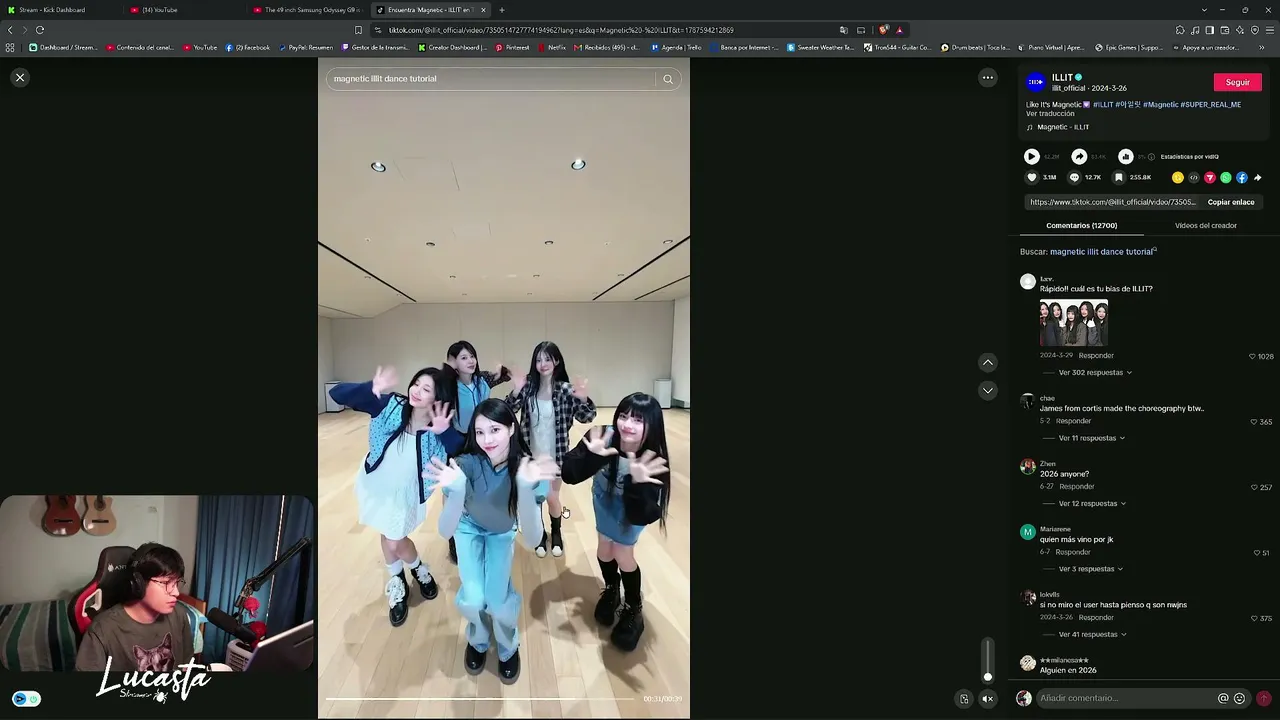Open the three-dot more options menu
Image resolution: width=1280 pixels, height=720 pixels.
click(988, 77)
